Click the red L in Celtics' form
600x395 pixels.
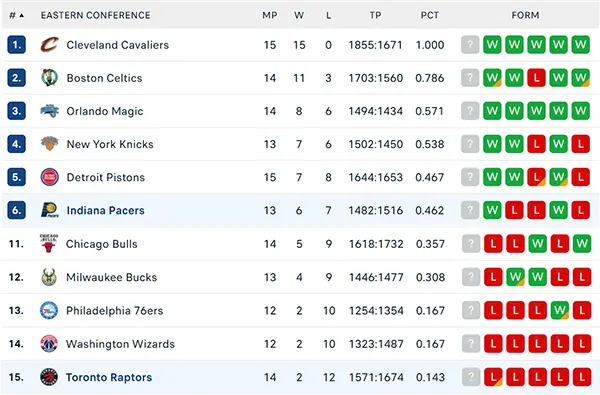[x=536, y=78]
